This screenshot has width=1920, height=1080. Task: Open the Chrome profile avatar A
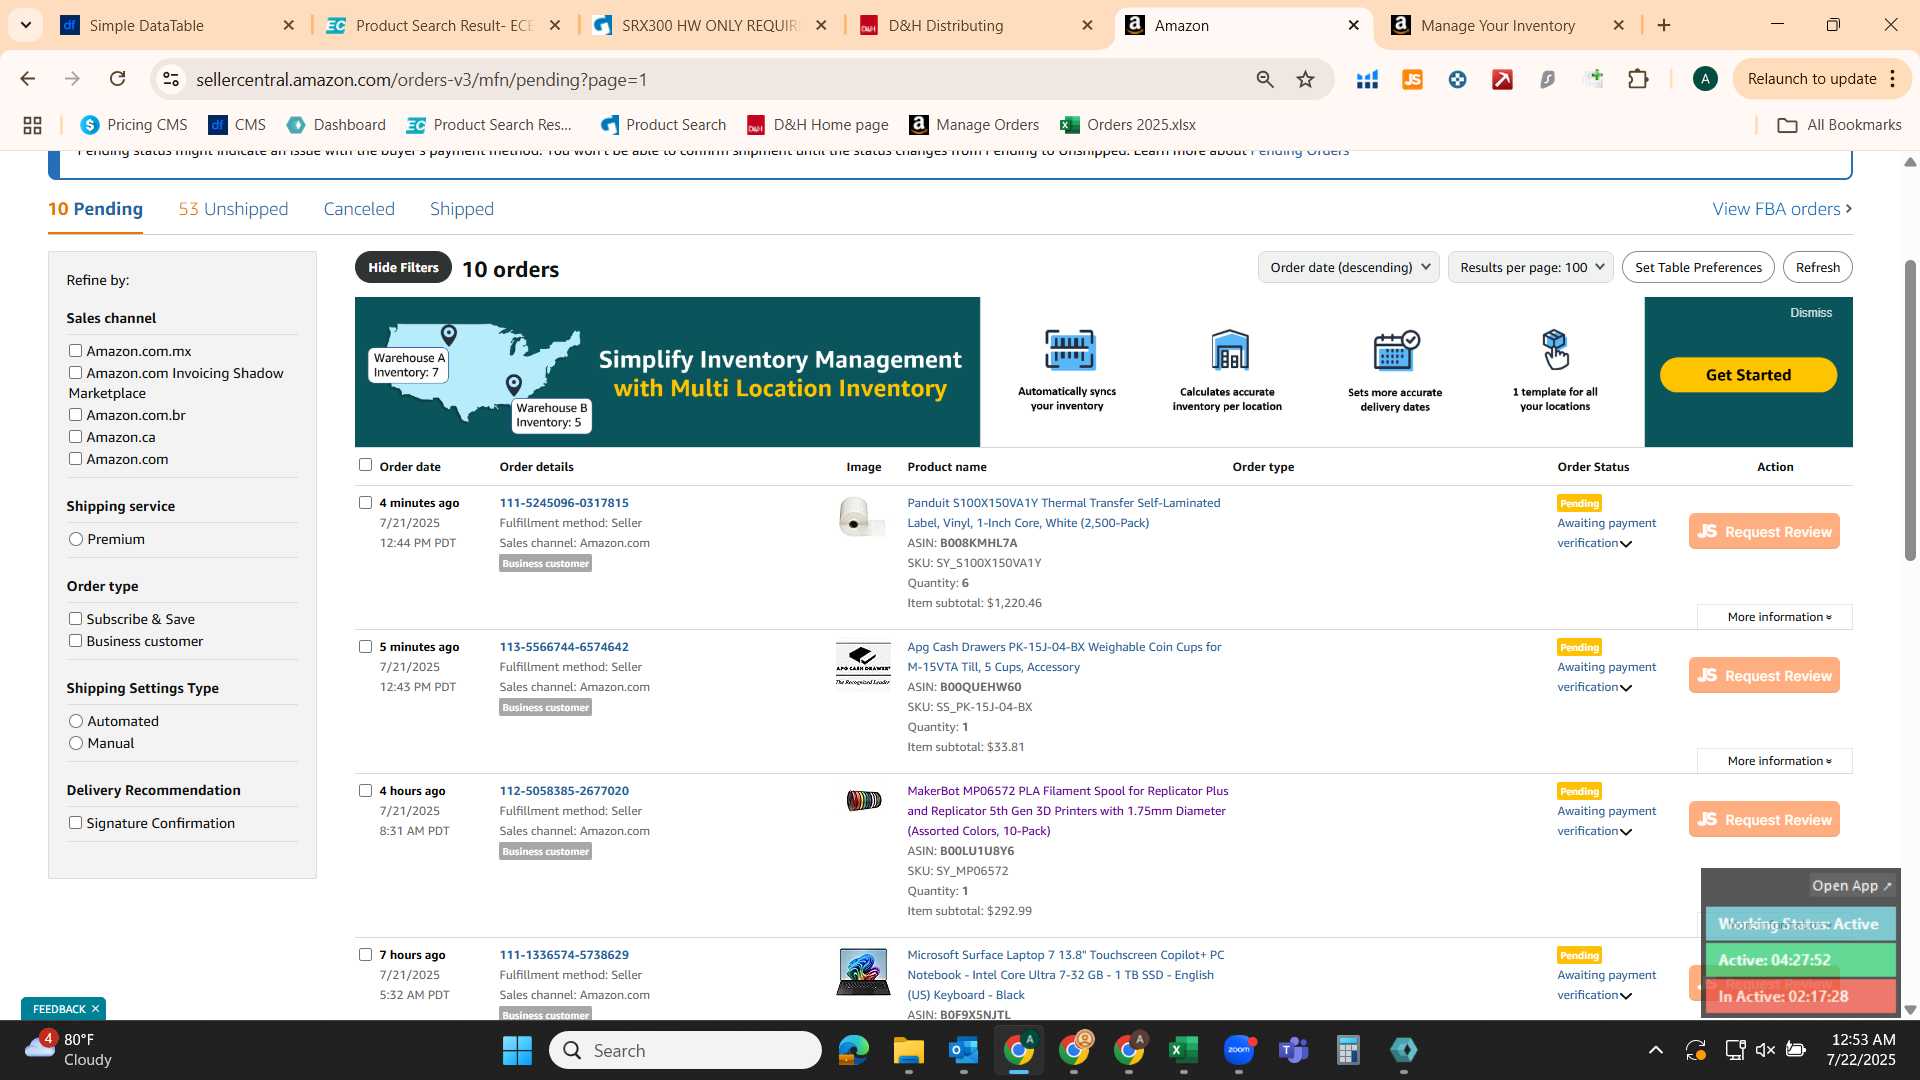1705,79
